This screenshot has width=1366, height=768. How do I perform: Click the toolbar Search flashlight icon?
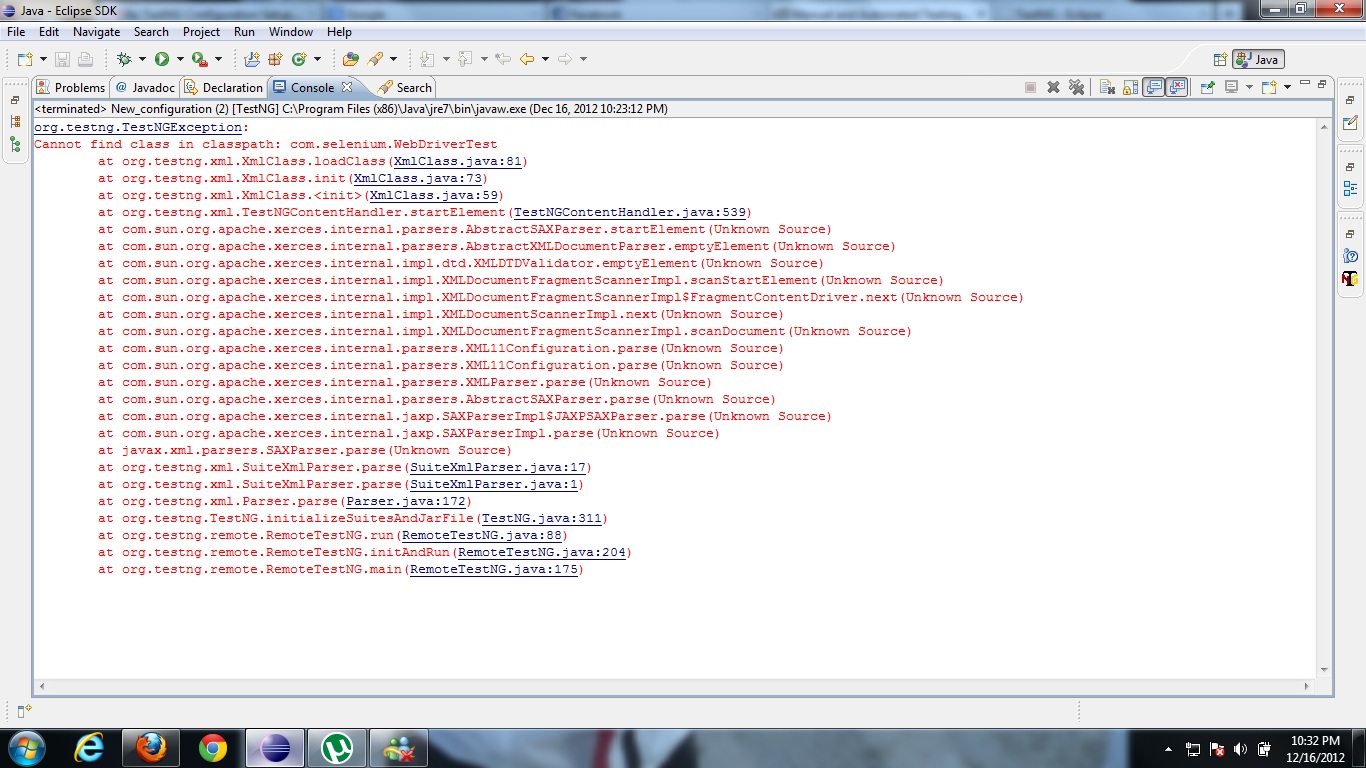point(375,59)
